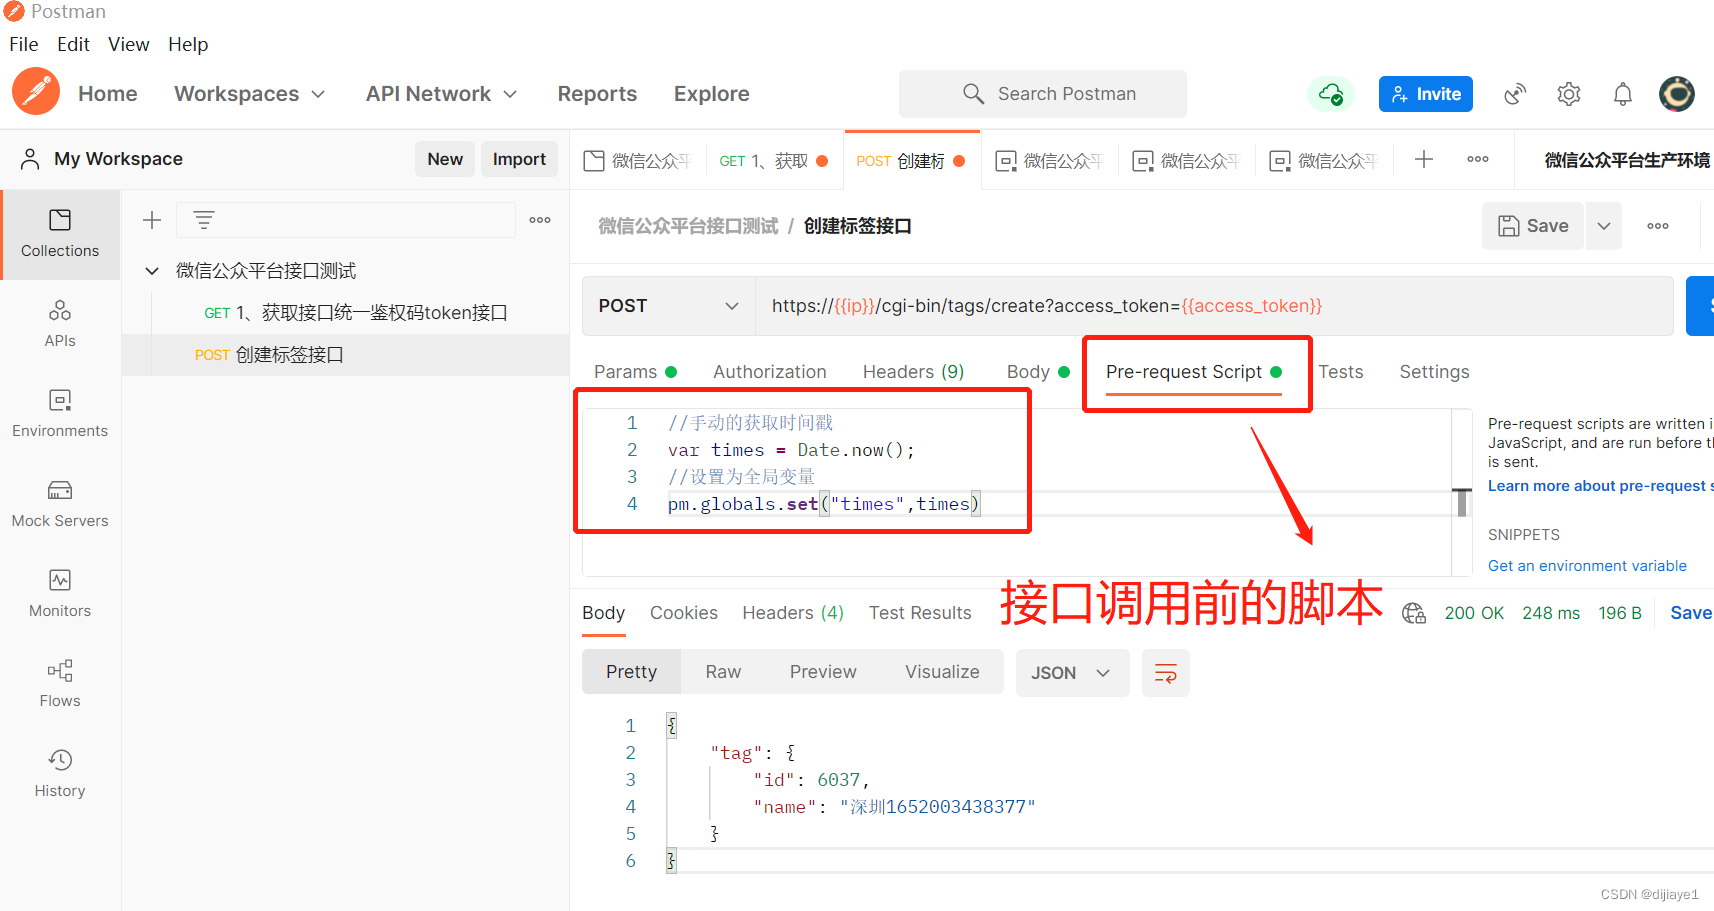Collapse the 微信公众平台接口测试 collection
The height and width of the screenshot is (911, 1714).
151,270
